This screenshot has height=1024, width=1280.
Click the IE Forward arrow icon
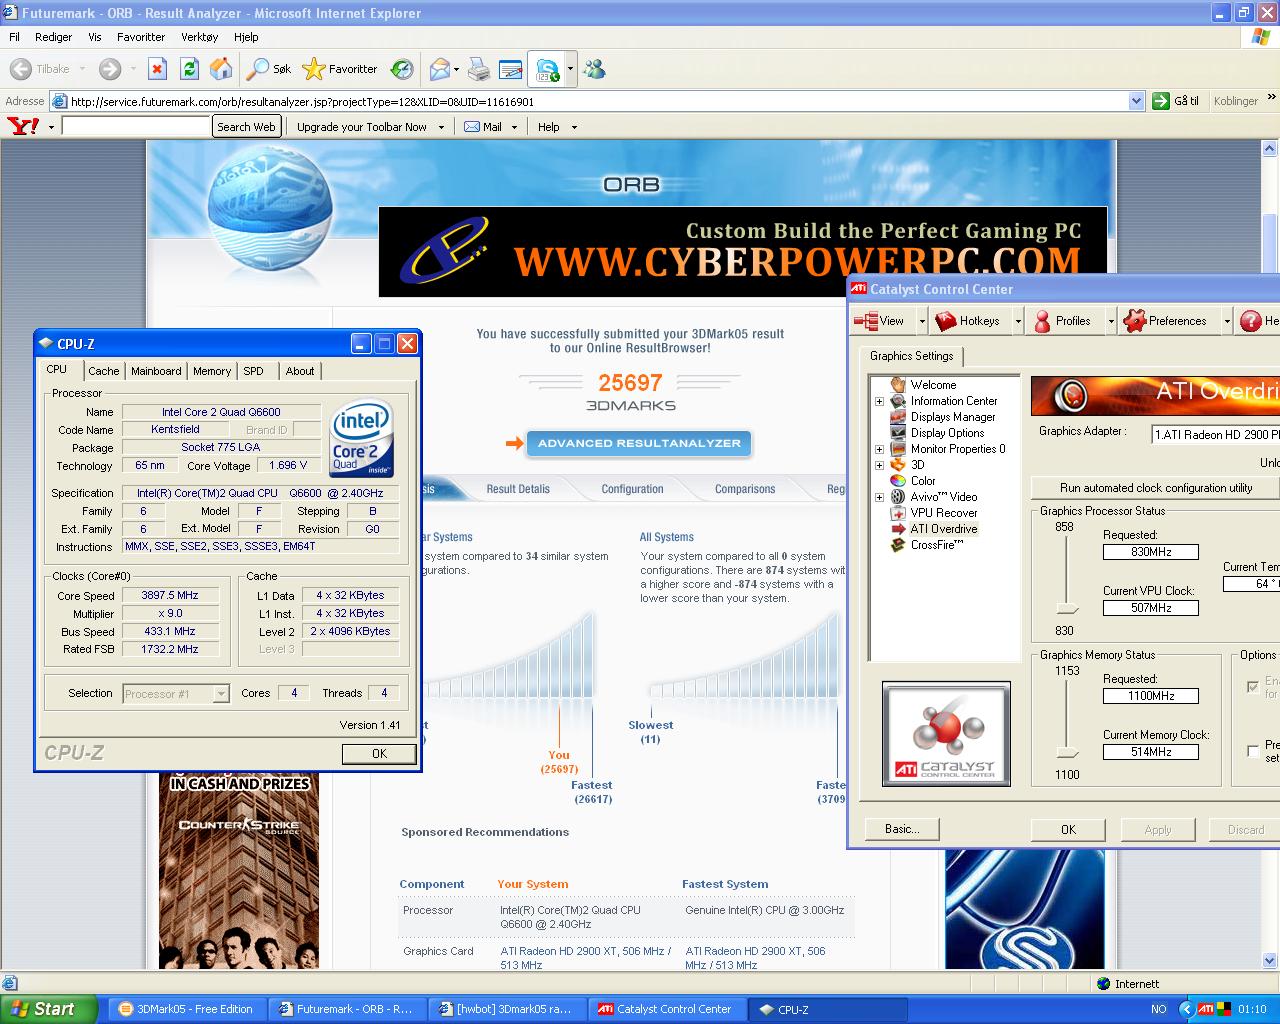point(110,69)
